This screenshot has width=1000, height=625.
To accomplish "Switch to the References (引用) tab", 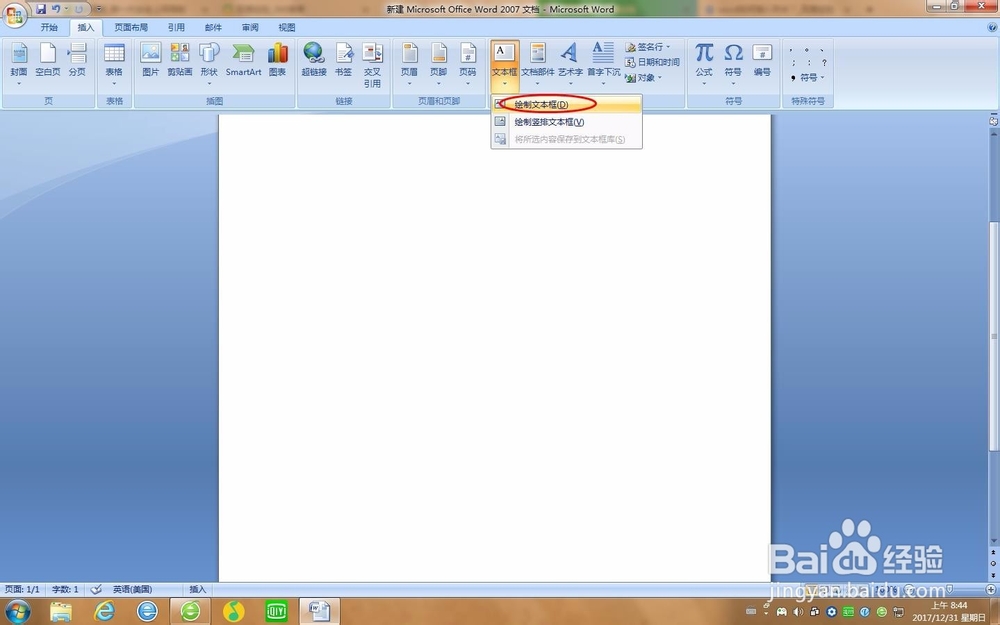I will [x=176, y=27].
